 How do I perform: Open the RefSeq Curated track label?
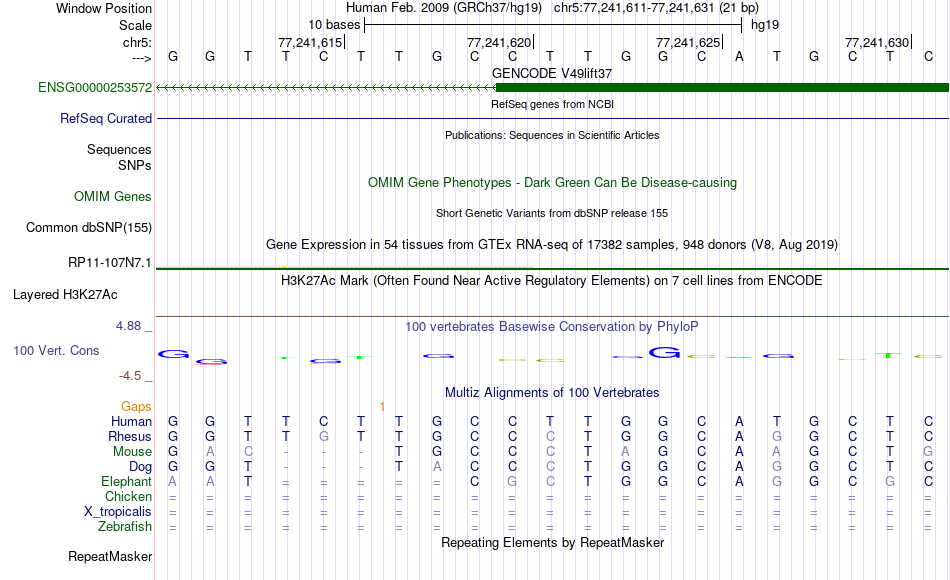click(105, 118)
